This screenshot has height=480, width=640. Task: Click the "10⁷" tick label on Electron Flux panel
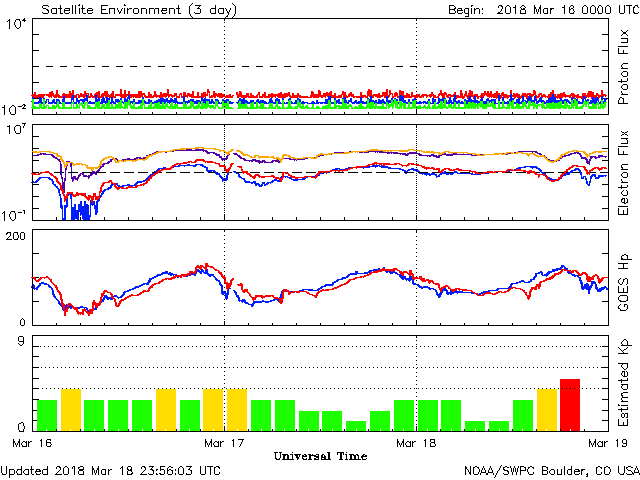click(x=16, y=130)
